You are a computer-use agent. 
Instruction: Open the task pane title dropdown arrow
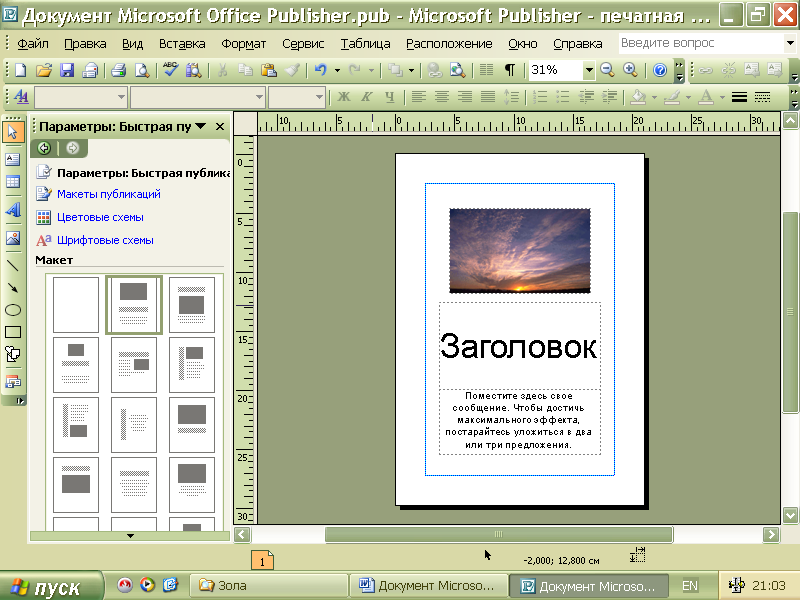point(201,126)
